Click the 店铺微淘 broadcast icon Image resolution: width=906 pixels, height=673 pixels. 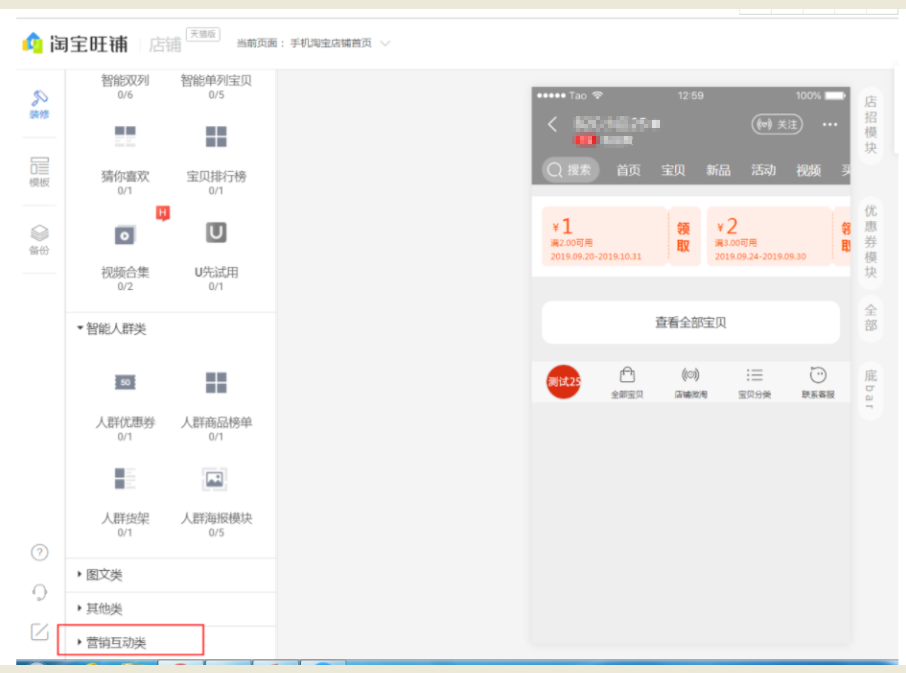coord(690,375)
